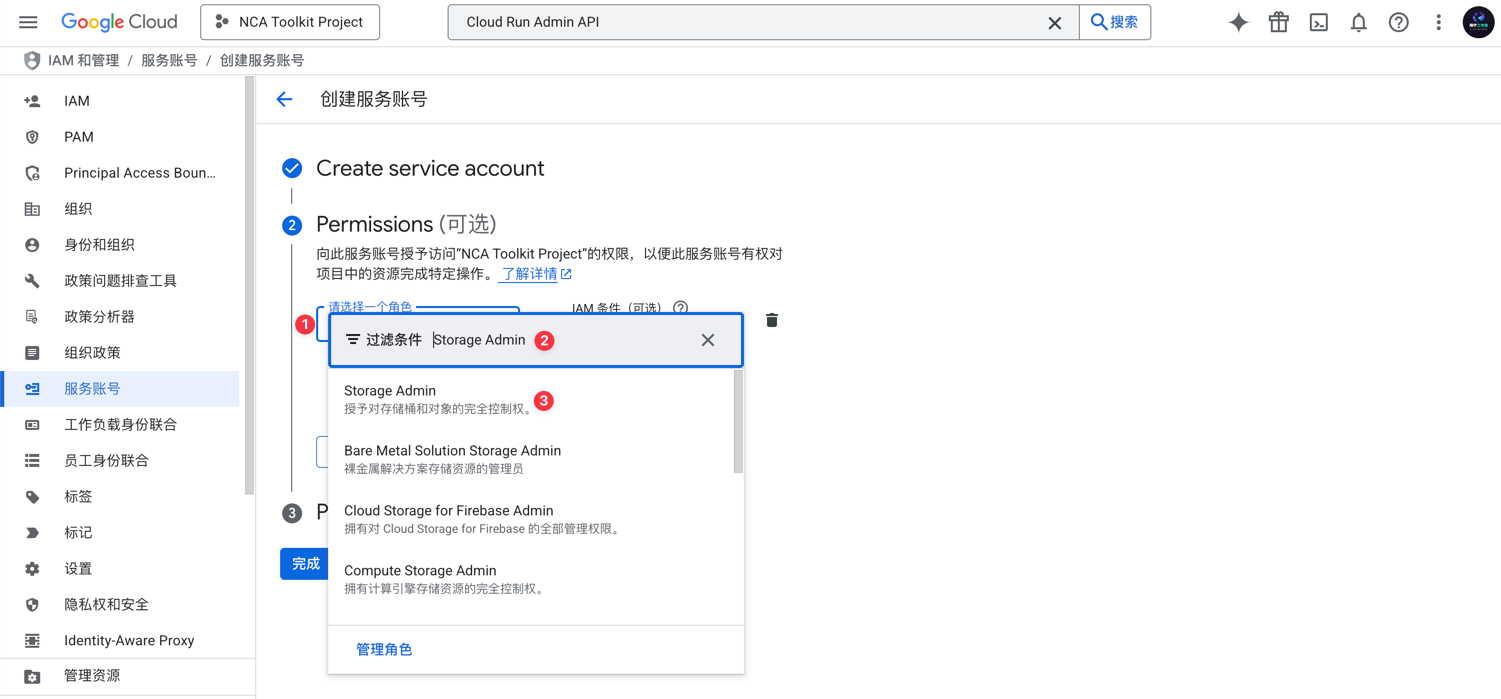The image size is (1501, 699).
Task: Open the 请选择一个角色 role dropdown
Action: click(370, 308)
